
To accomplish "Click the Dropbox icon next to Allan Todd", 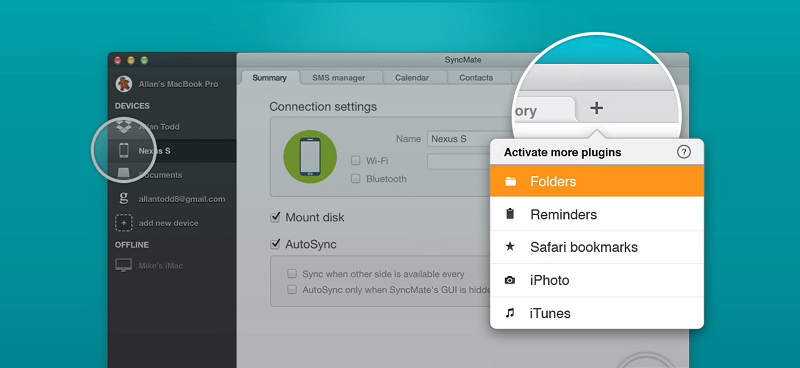I will pyautogui.click(x=124, y=126).
